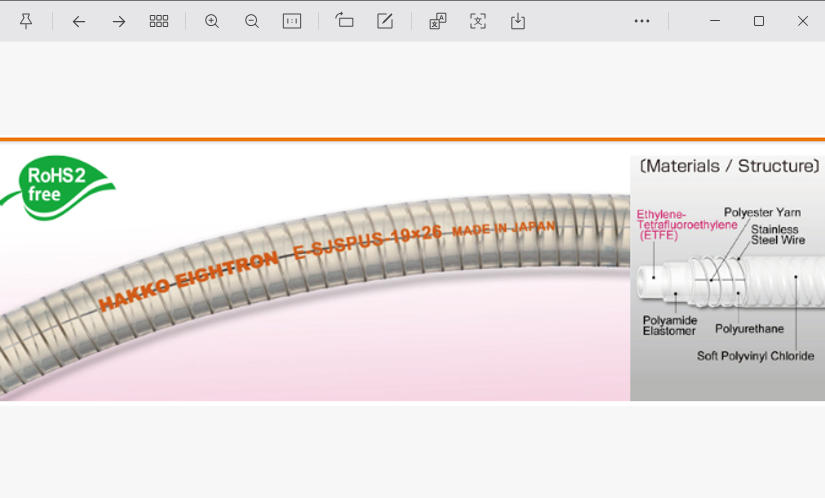
Task: Maximize the viewer window
Action: click(759, 21)
